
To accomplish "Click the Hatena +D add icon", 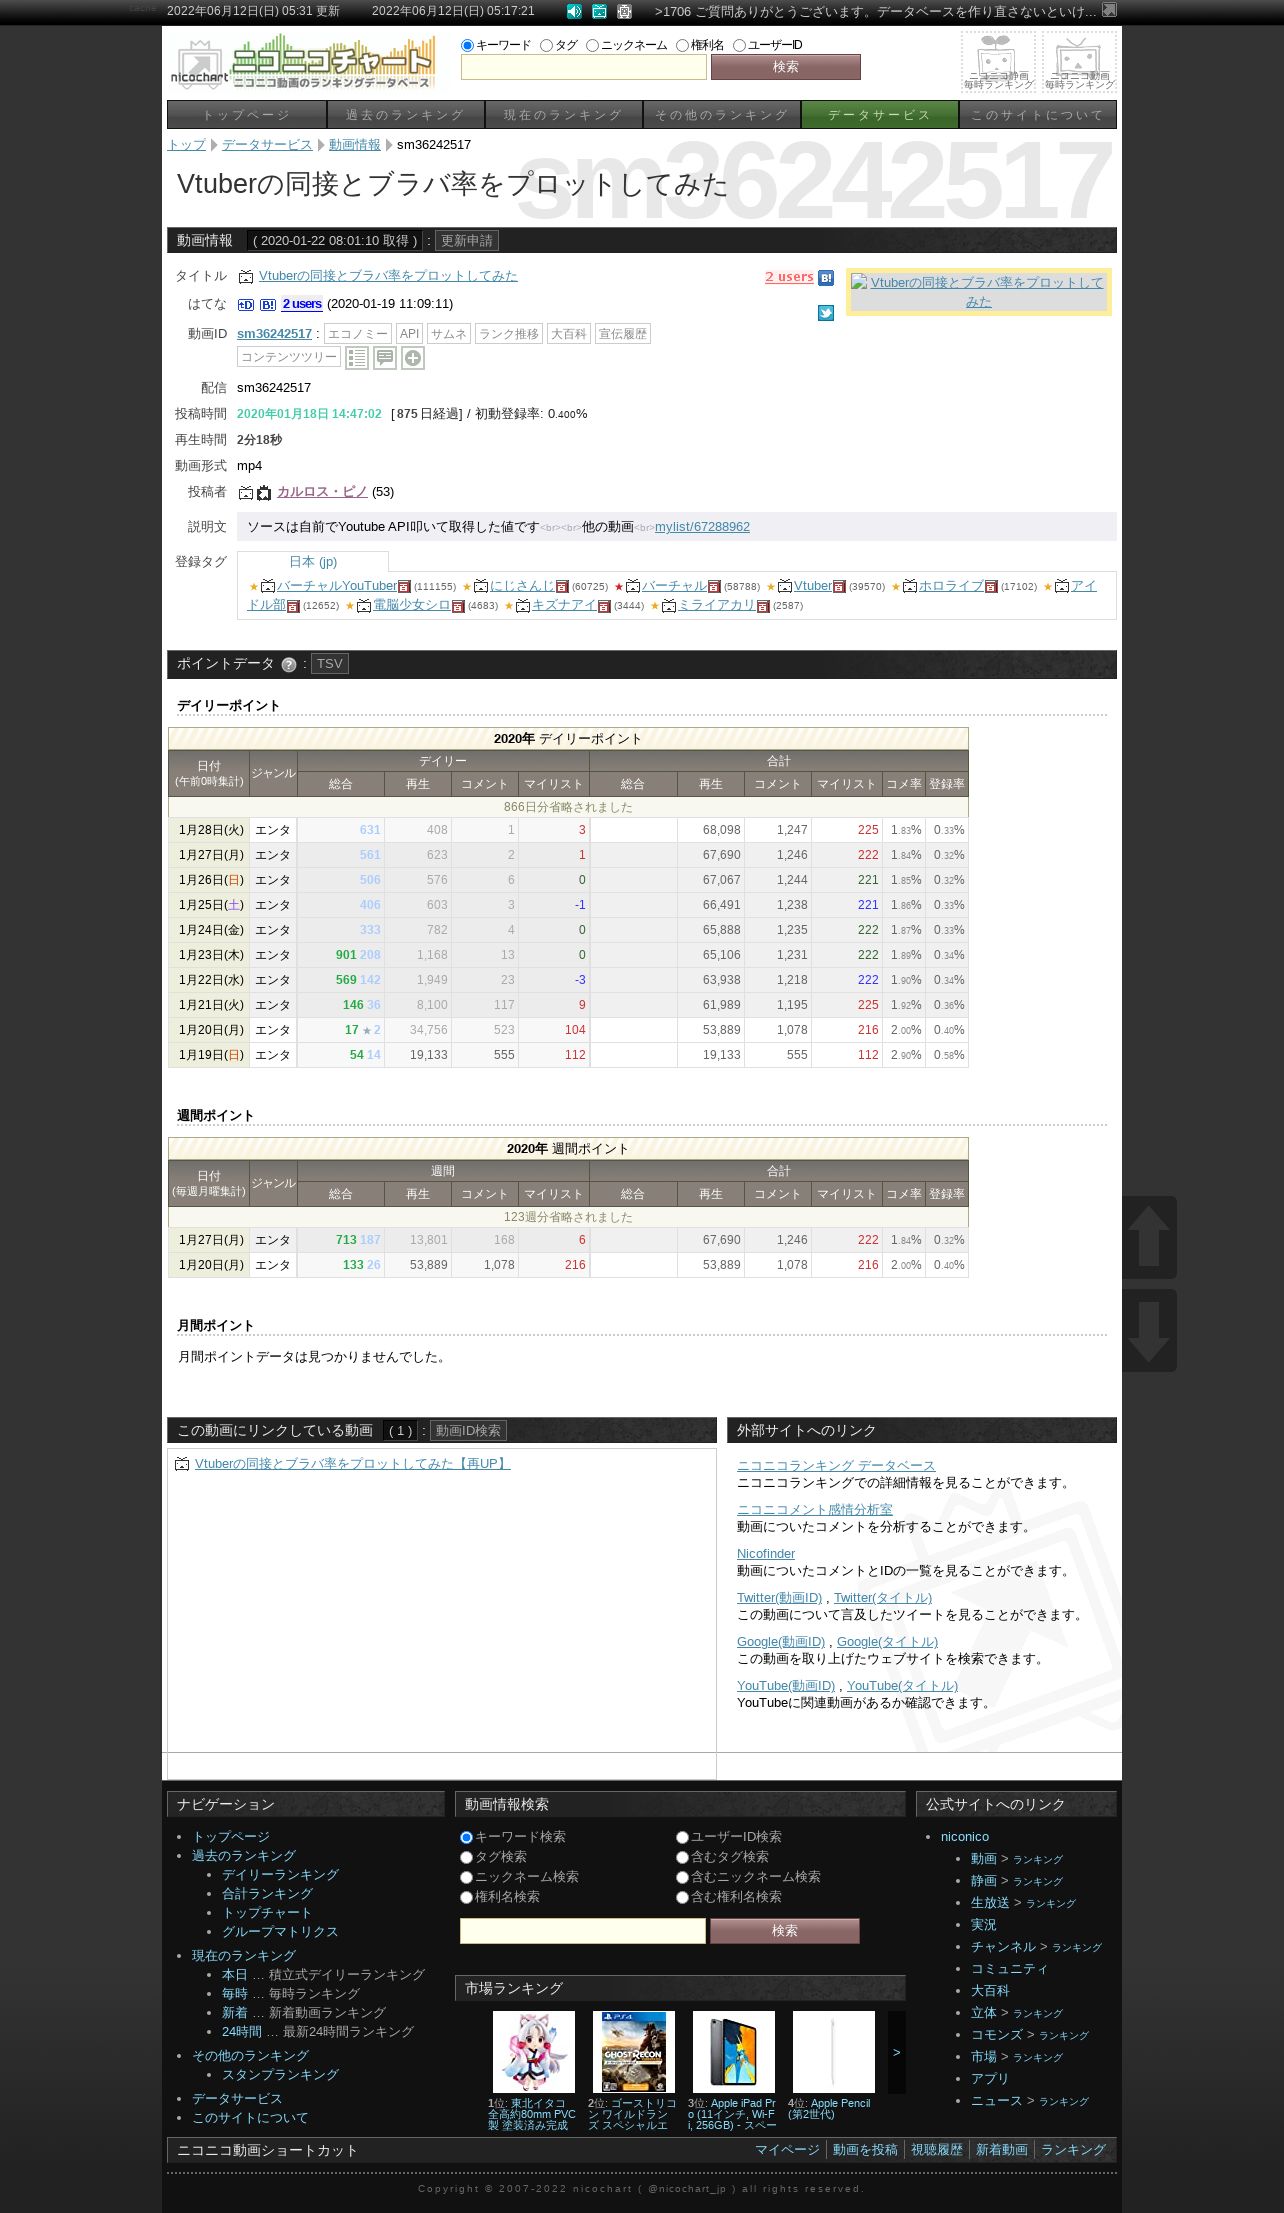I will tap(246, 305).
